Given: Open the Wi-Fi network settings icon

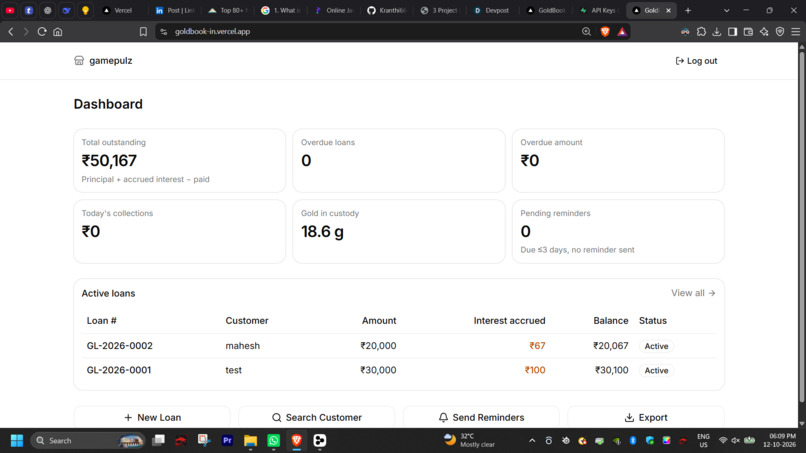Looking at the screenshot, I should point(723,441).
